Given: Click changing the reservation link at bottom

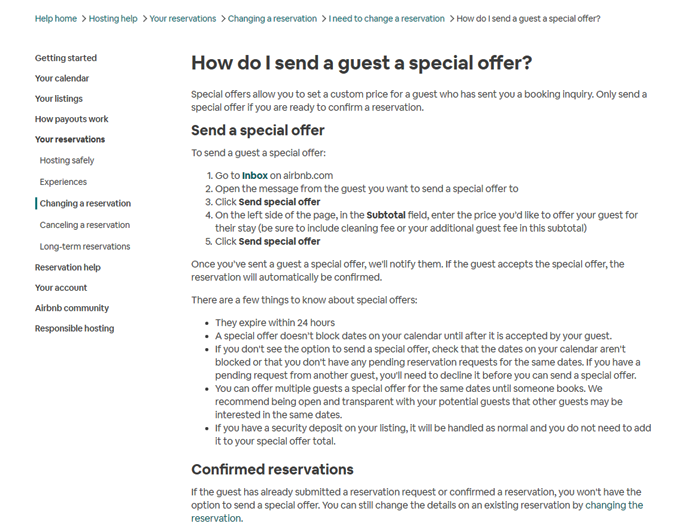Looking at the screenshot, I should pos(615,505).
